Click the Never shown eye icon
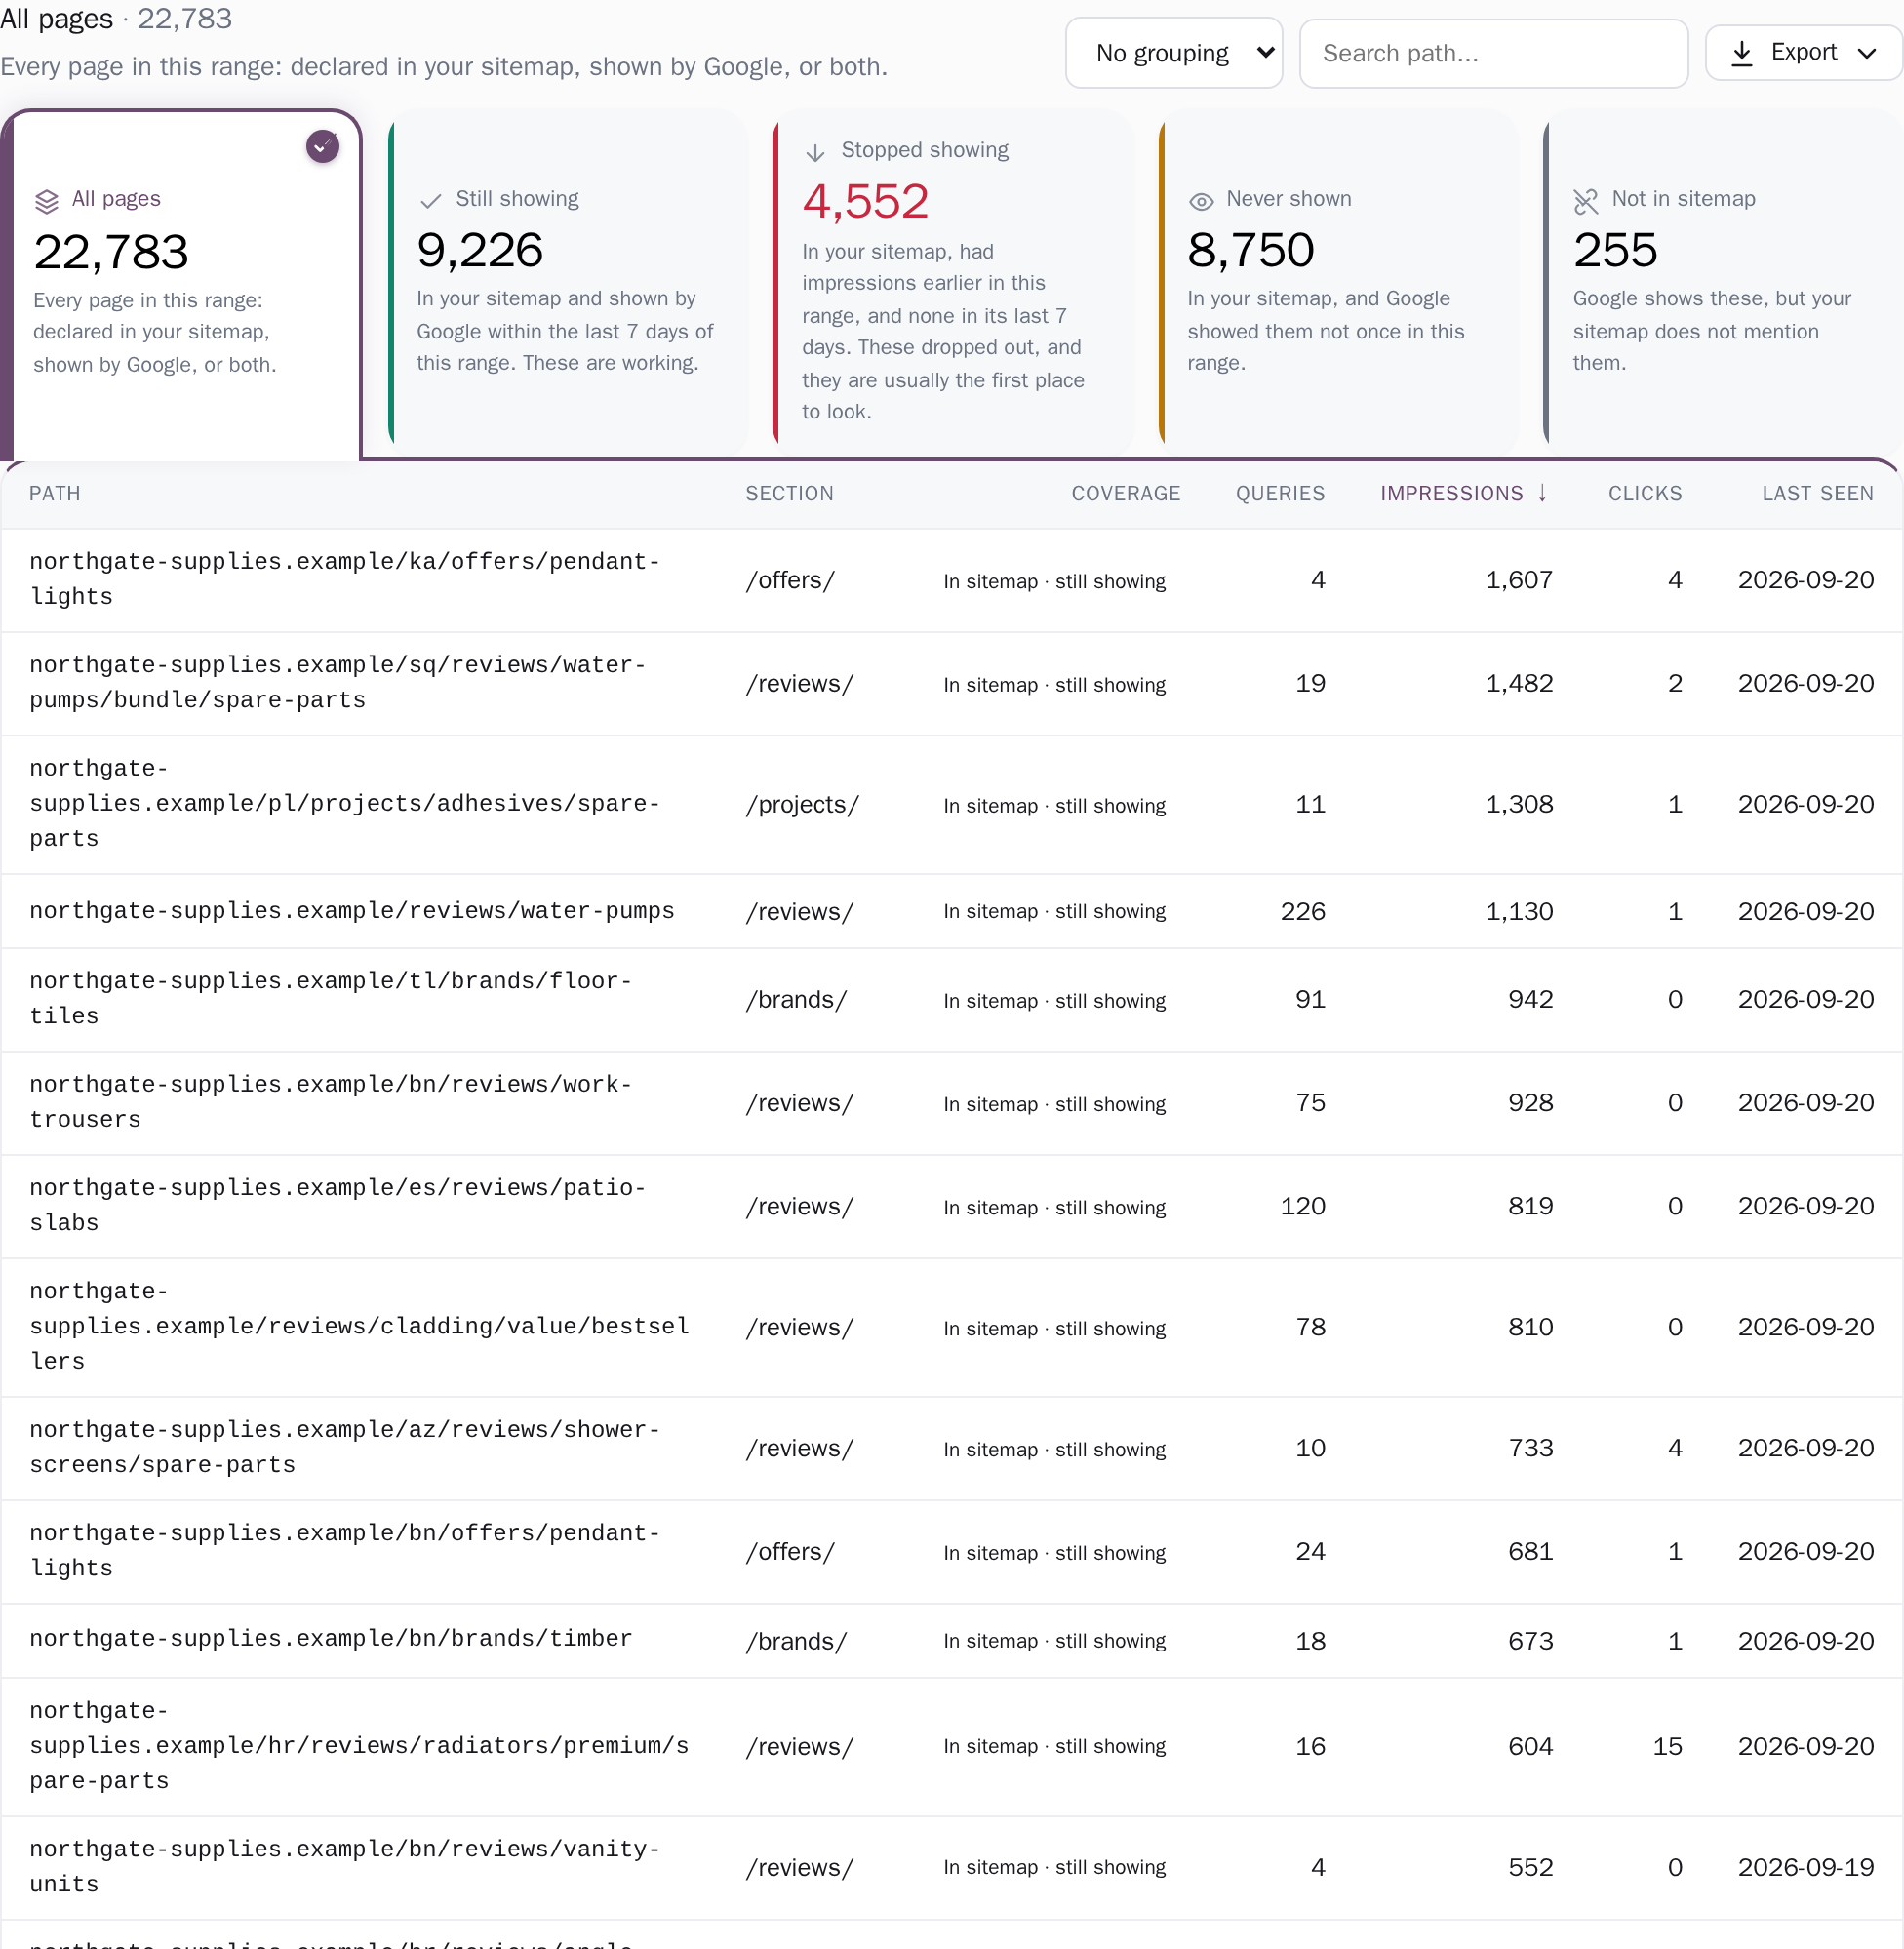Viewport: 1904px width, 1949px height. pyautogui.click(x=1201, y=201)
